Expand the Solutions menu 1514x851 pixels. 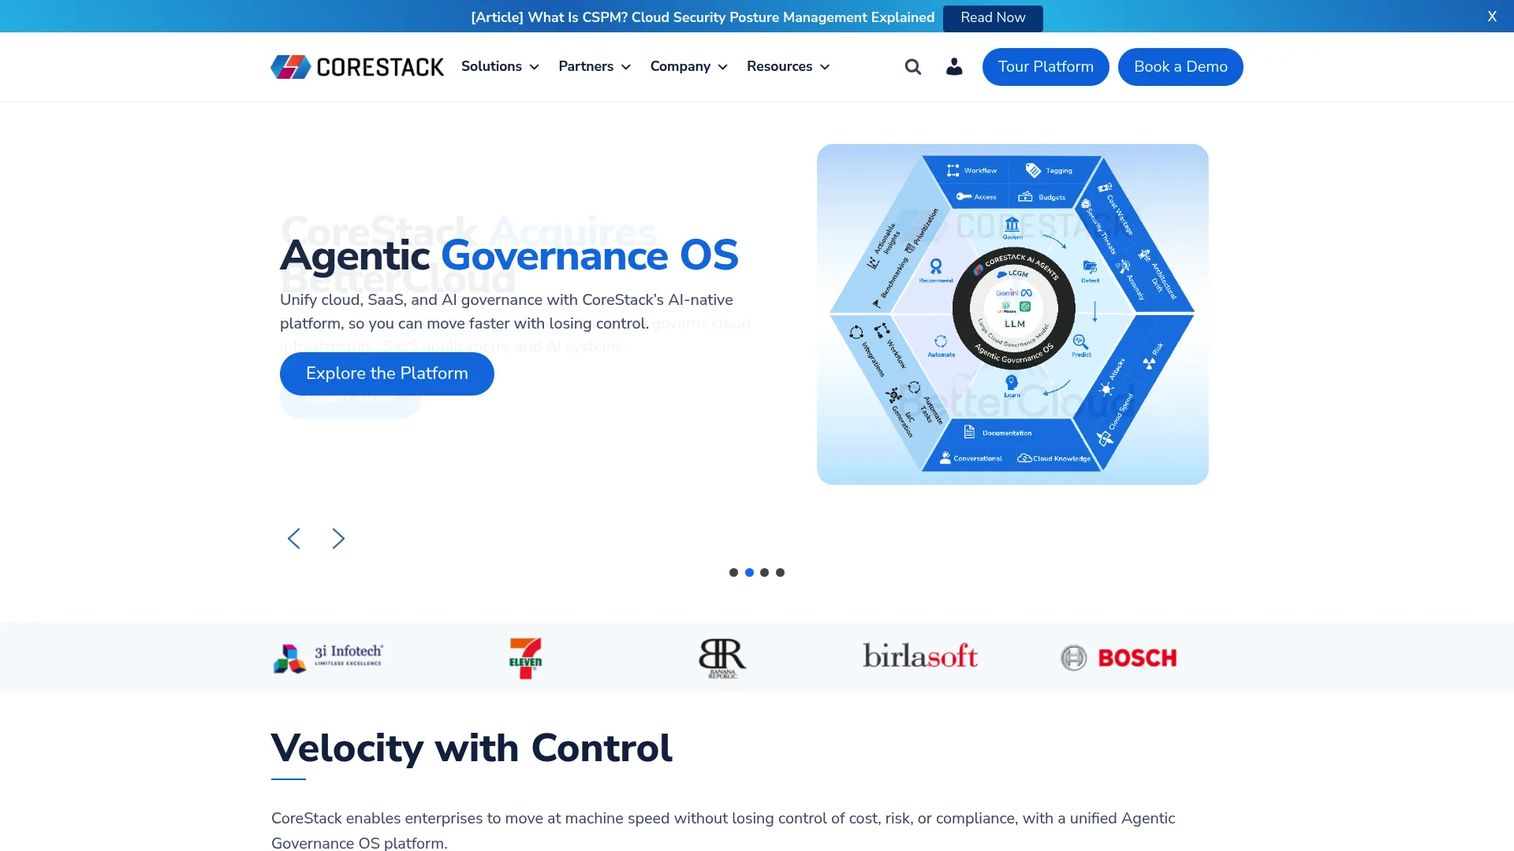(x=500, y=67)
